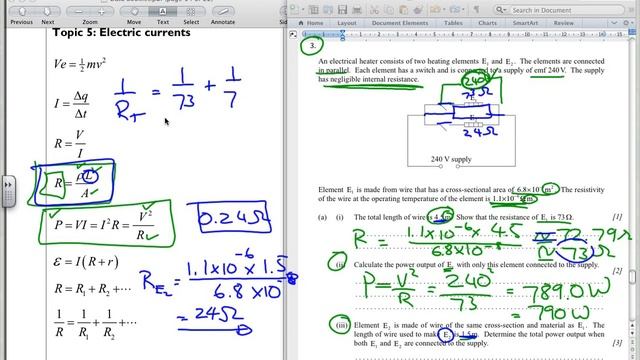Cut selection with scissors icon in Word
The image size is (640, 360).
click(x=374, y=10)
